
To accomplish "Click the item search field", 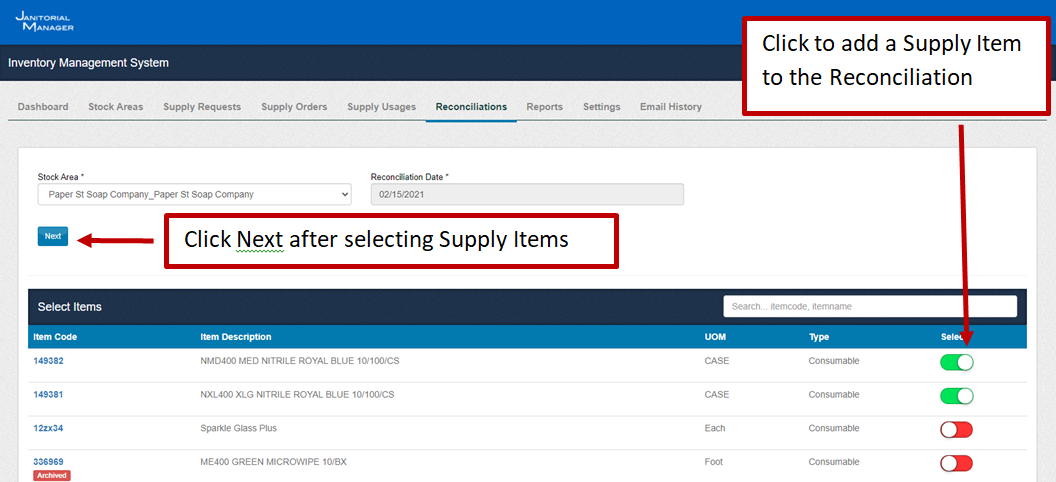I will coord(869,306).
